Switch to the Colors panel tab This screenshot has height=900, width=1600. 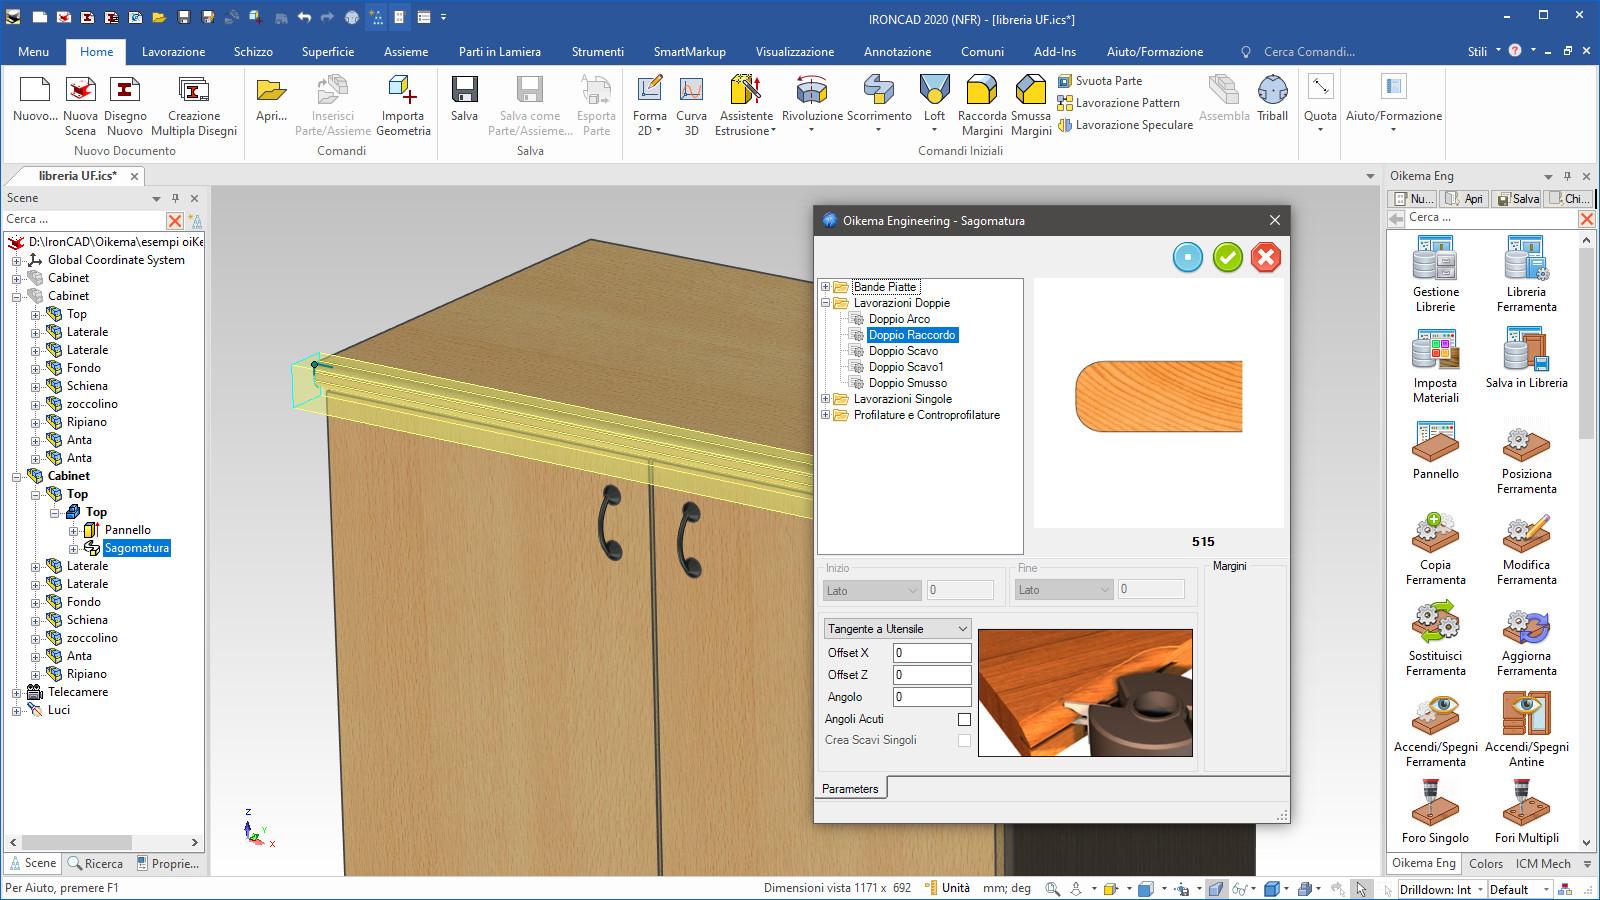pyautogui.click(x=1485, y=863)
